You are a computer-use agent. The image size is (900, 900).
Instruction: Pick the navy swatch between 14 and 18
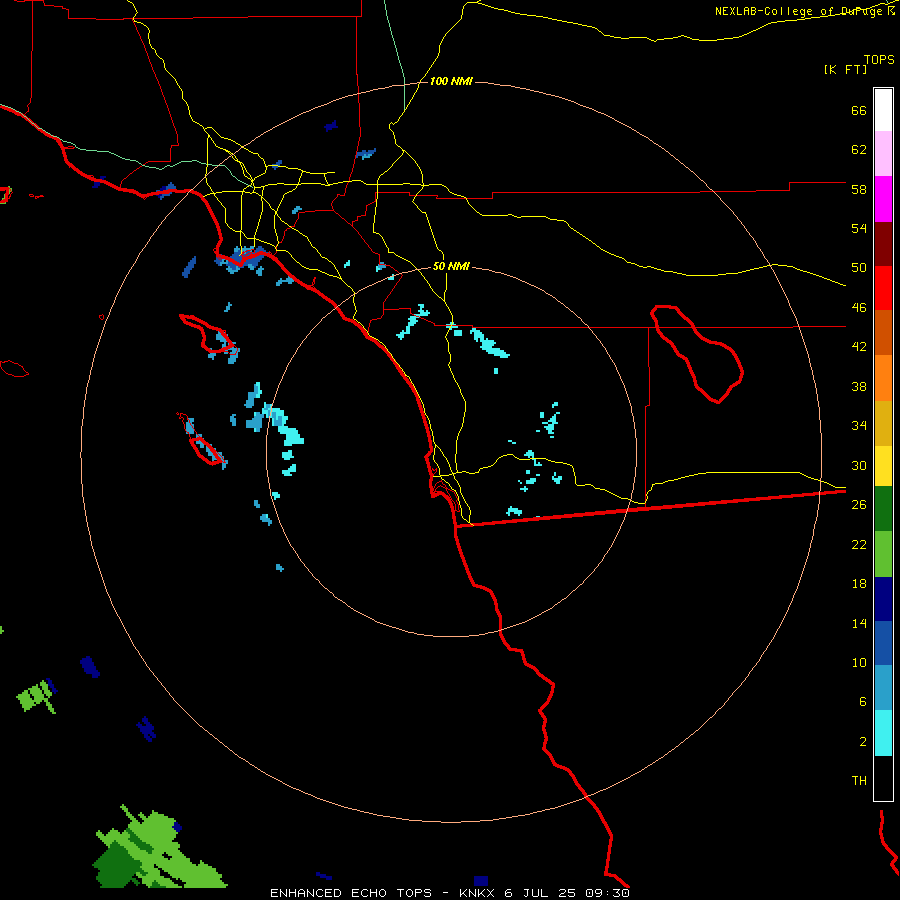pyautogui.click(x=883, y=599)
